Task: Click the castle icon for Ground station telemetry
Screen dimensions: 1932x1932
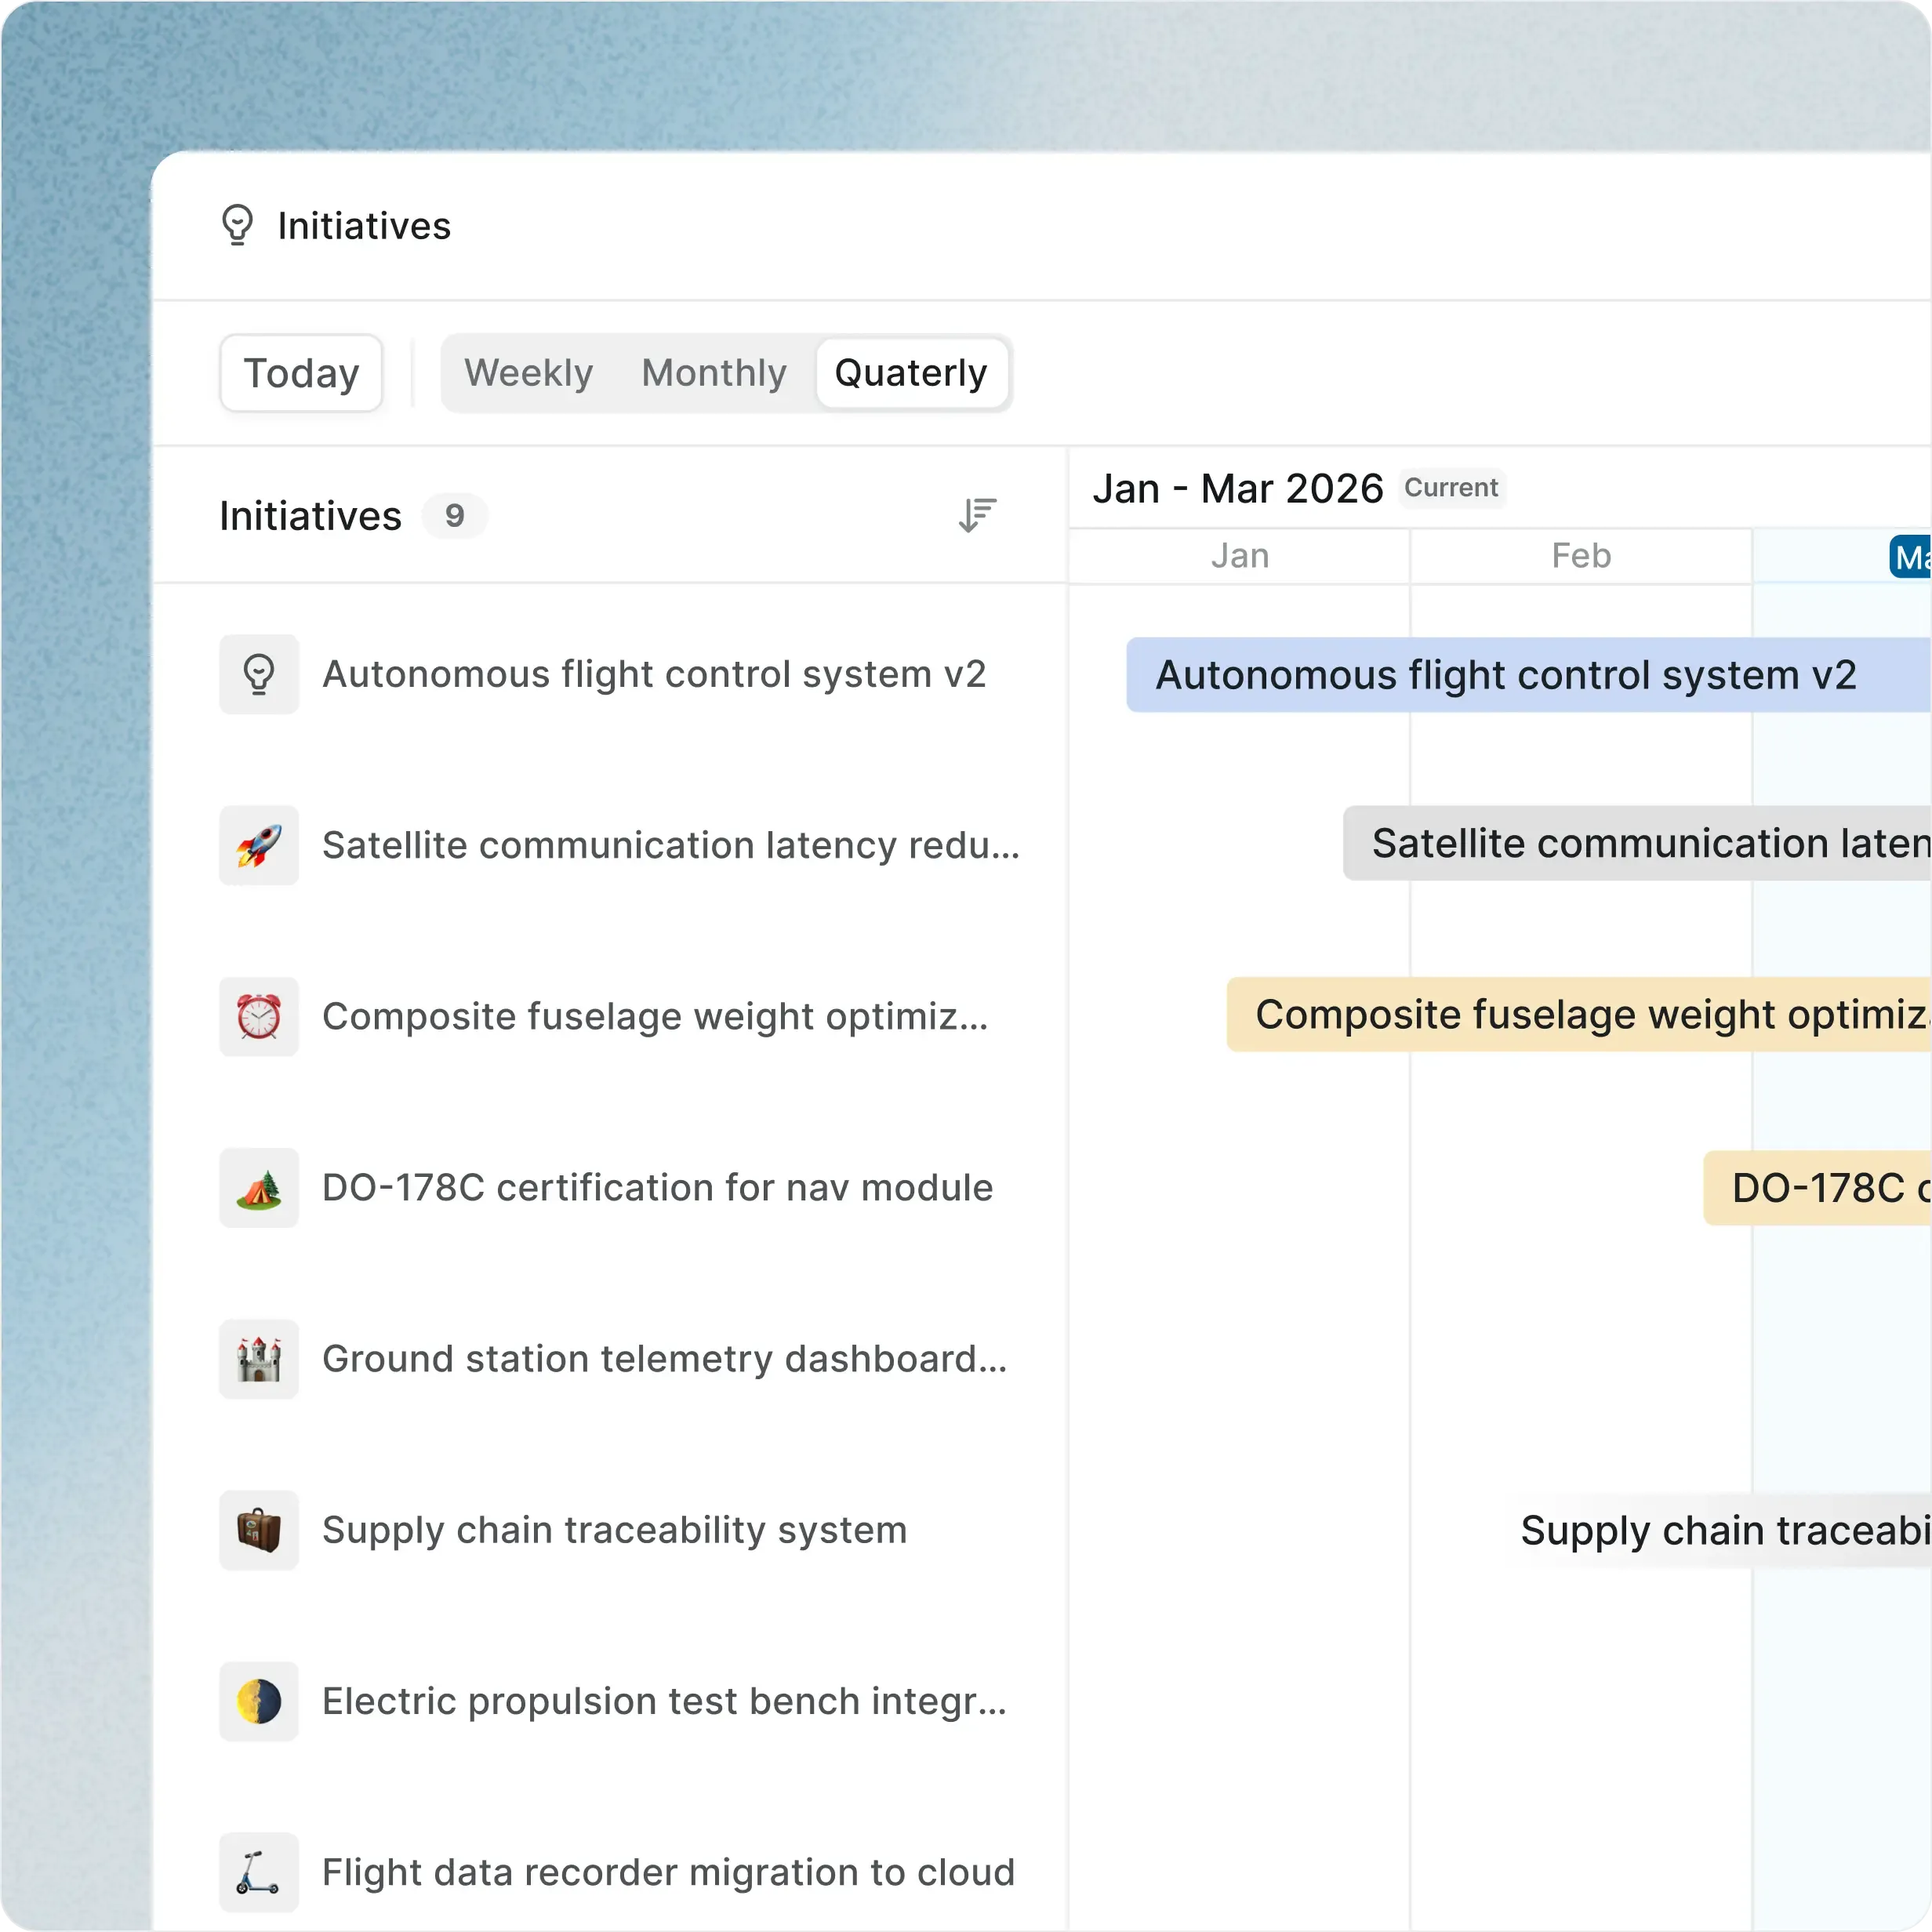Action: (x=259, y=1359)
